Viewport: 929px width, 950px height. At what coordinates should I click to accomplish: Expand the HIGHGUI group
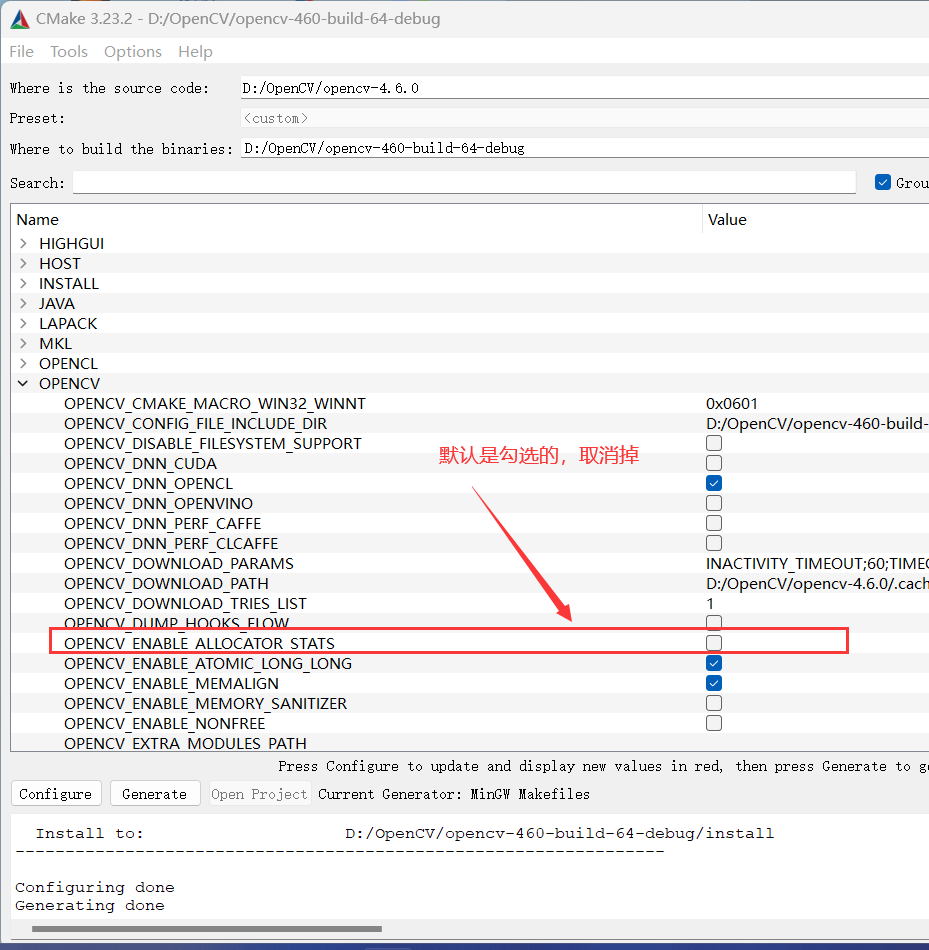click(22, 243)
